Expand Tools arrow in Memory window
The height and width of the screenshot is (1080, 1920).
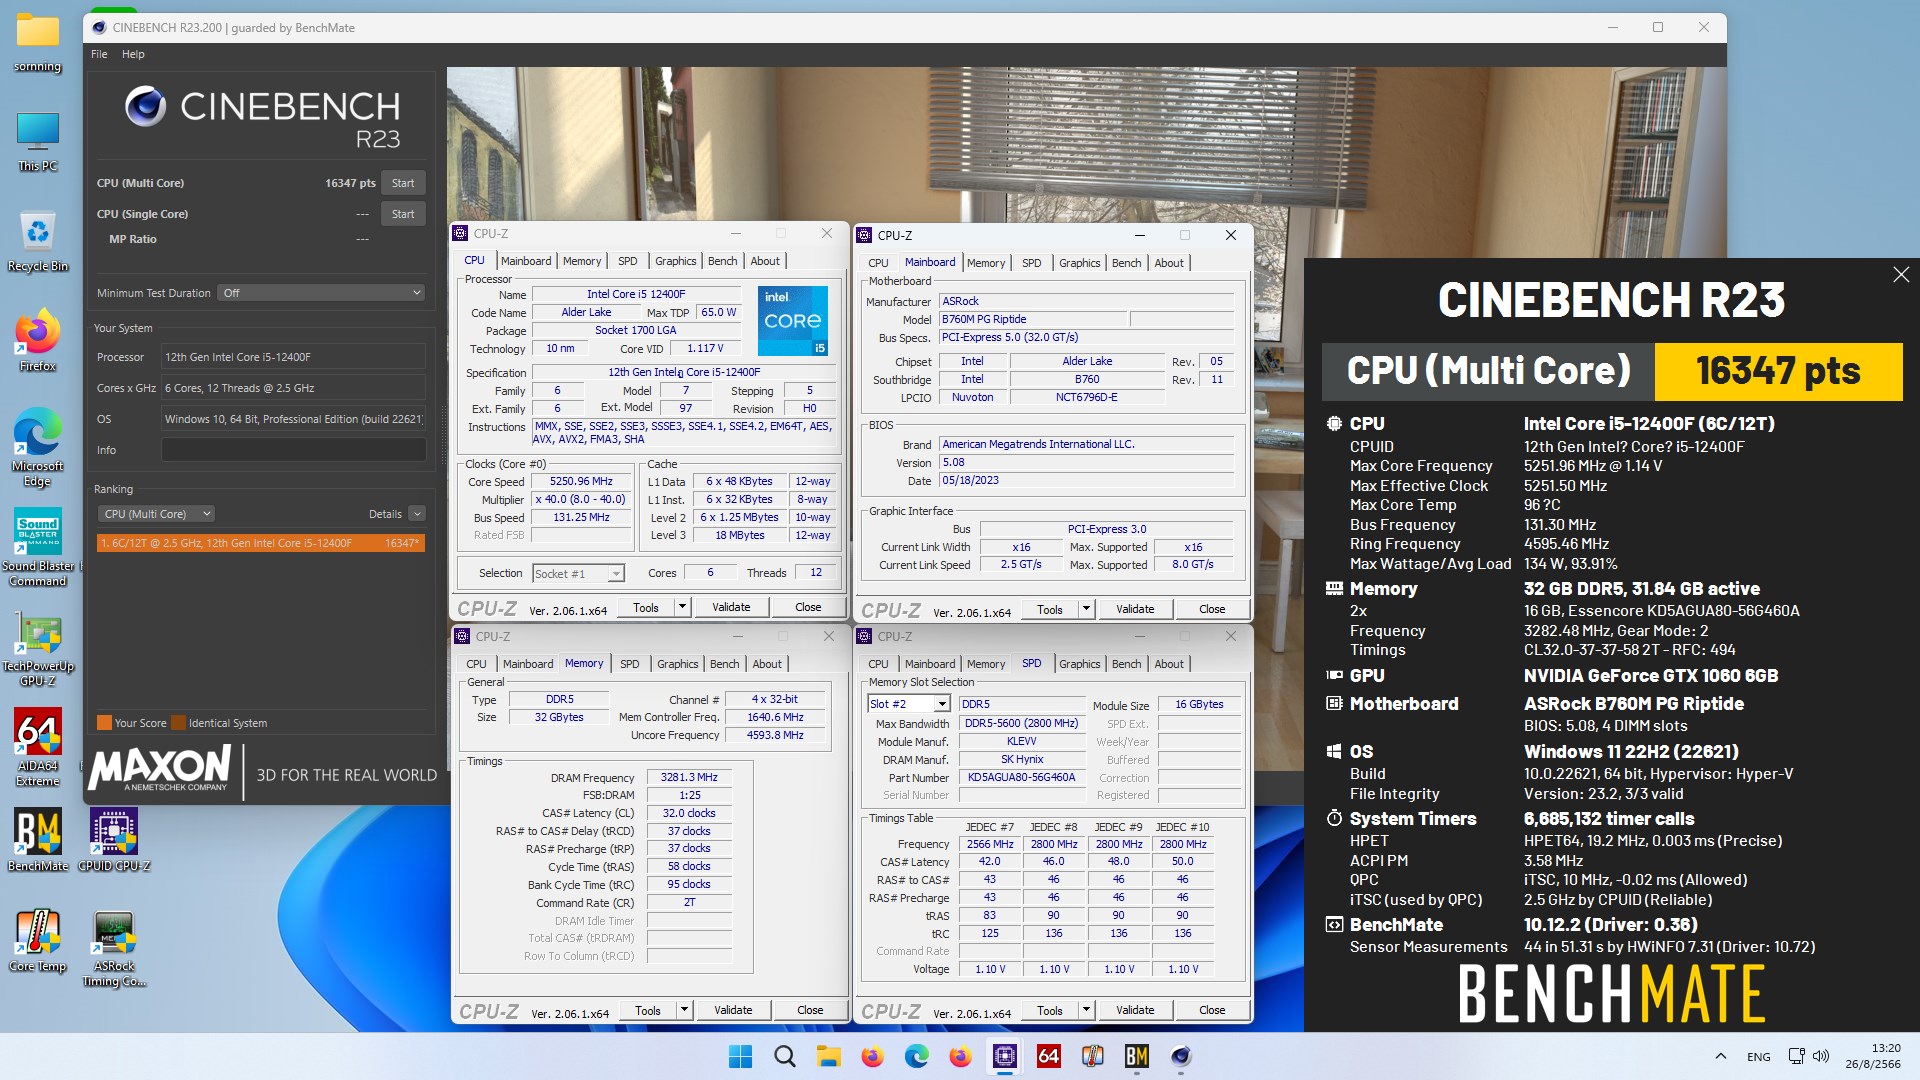click(x=684, y=1010)
